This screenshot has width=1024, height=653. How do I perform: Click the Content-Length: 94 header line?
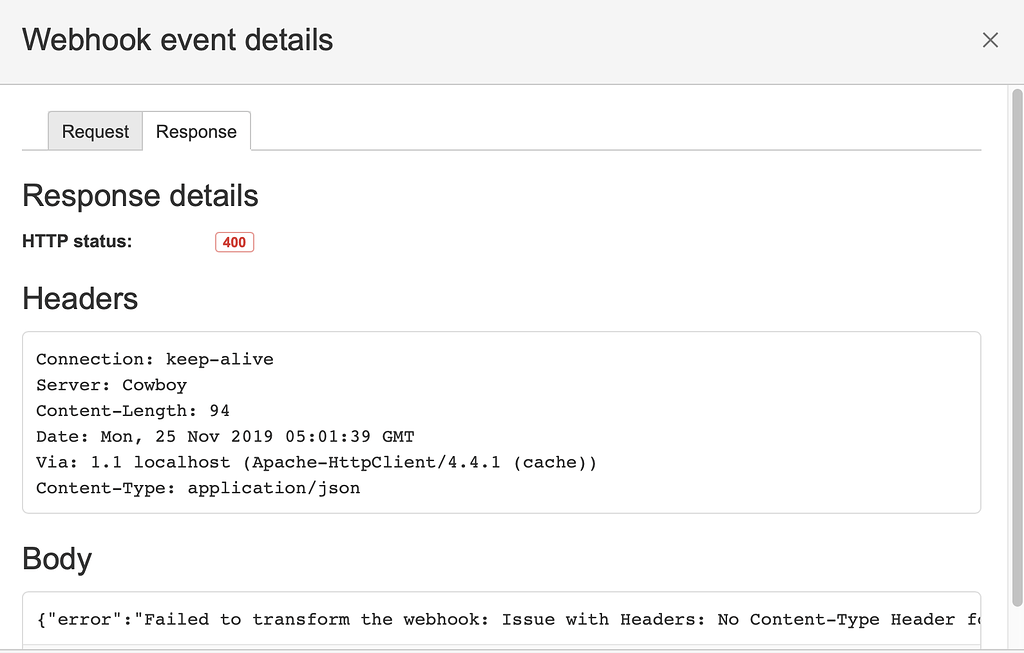(x=133, y=411)
